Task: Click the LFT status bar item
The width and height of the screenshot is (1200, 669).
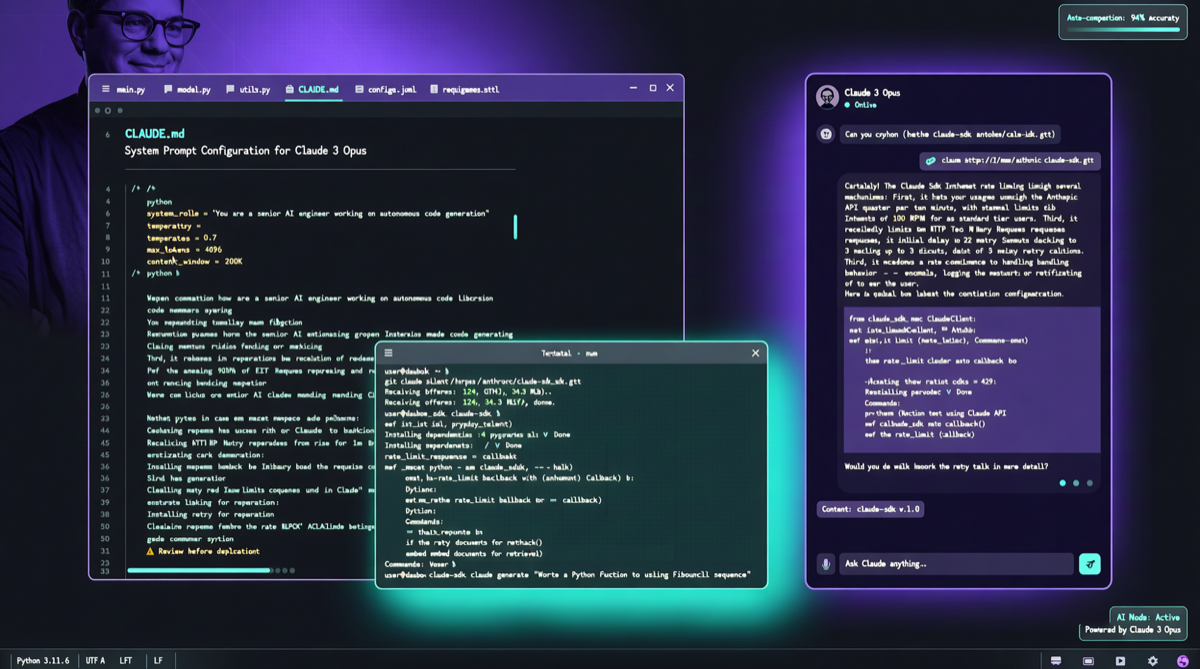Action: click(x=125, y=660)
